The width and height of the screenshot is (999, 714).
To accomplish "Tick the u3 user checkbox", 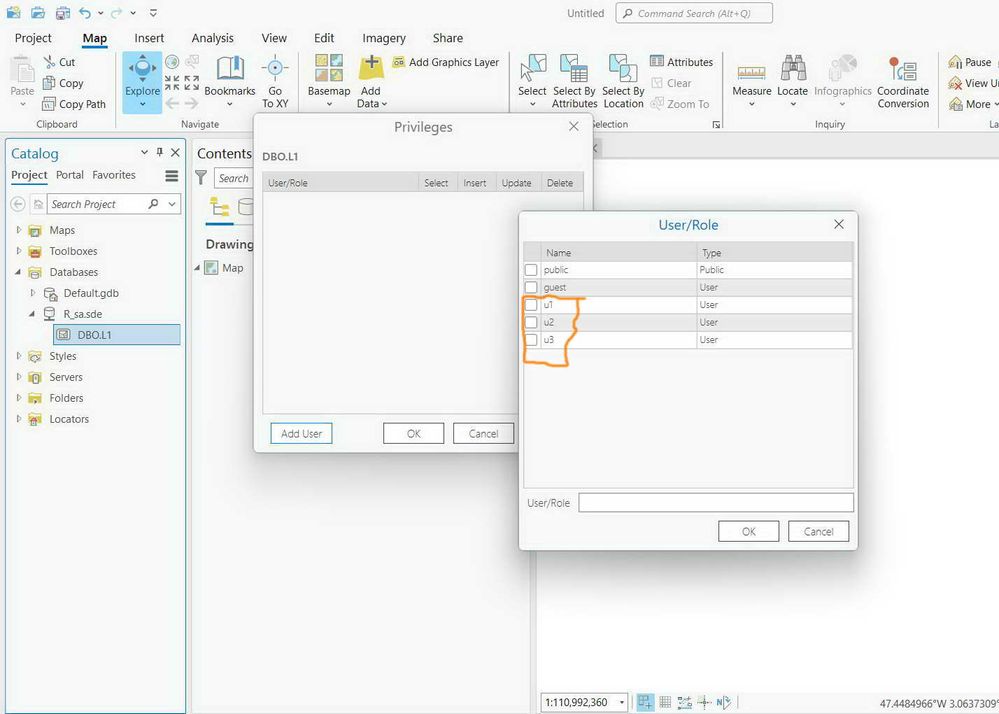I will point(531,340).
